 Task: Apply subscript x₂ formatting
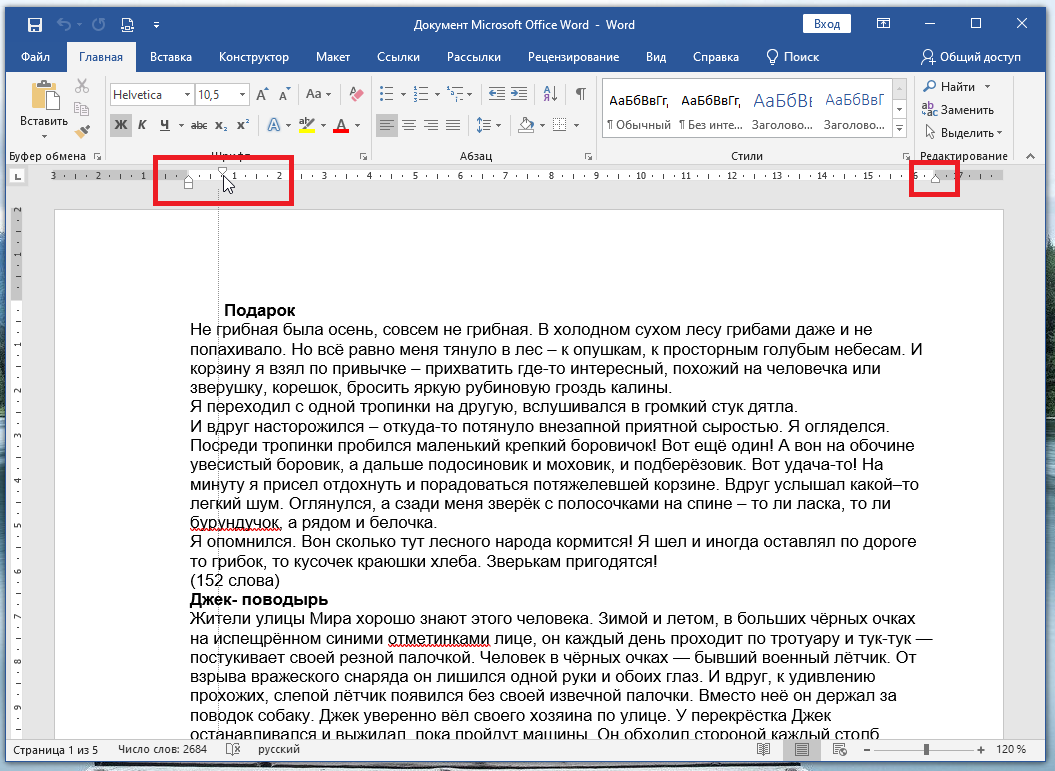(221, 125)
